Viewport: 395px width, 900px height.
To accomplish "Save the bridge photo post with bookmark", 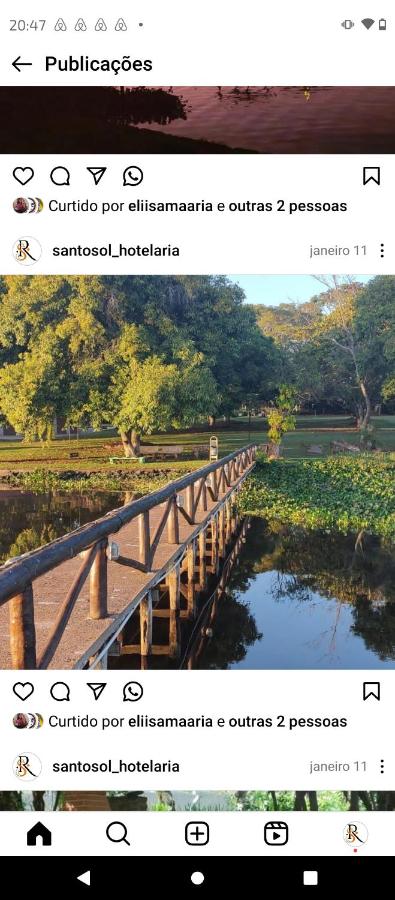I will point(371,692).
